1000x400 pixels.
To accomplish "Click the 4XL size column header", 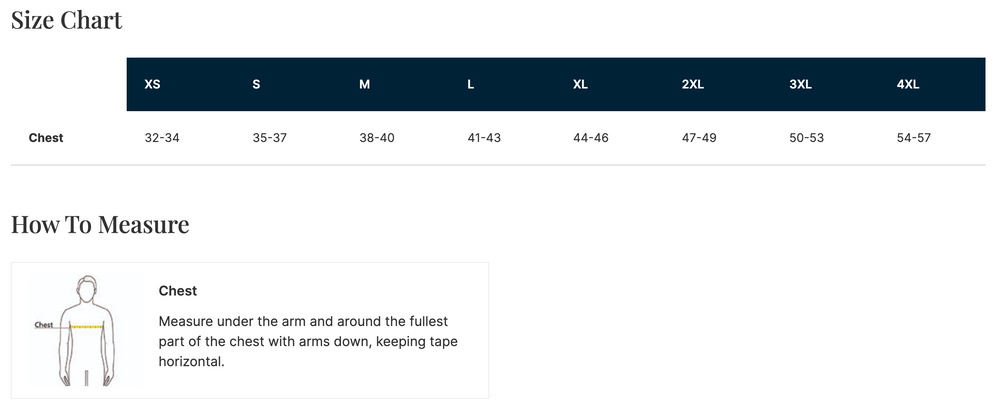I will 908,85.
